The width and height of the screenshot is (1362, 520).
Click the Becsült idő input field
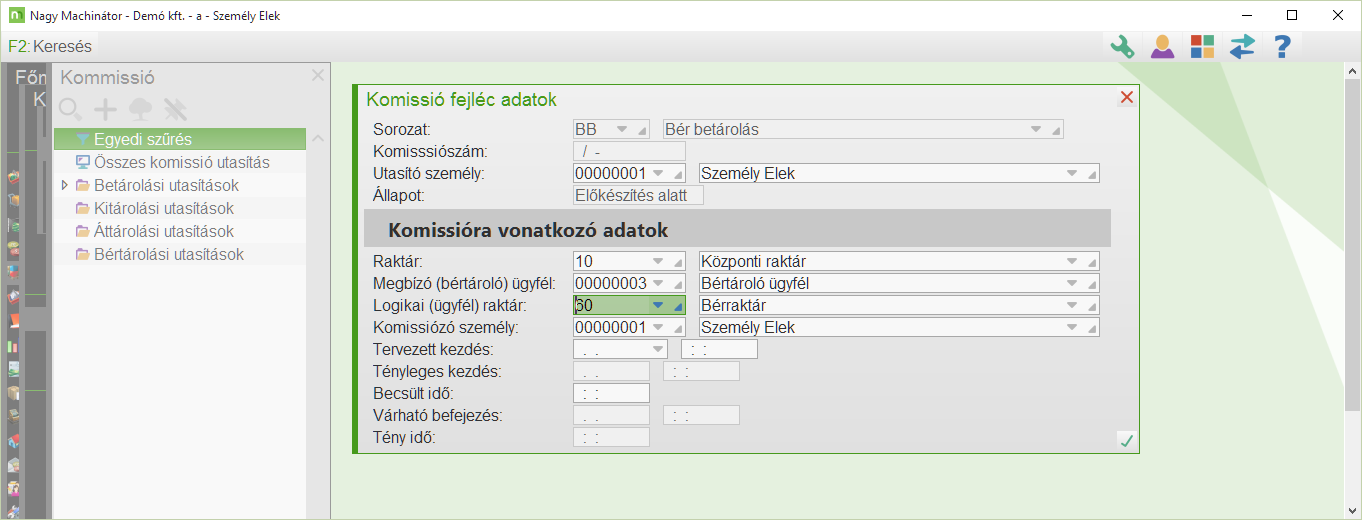click(611, 393)
